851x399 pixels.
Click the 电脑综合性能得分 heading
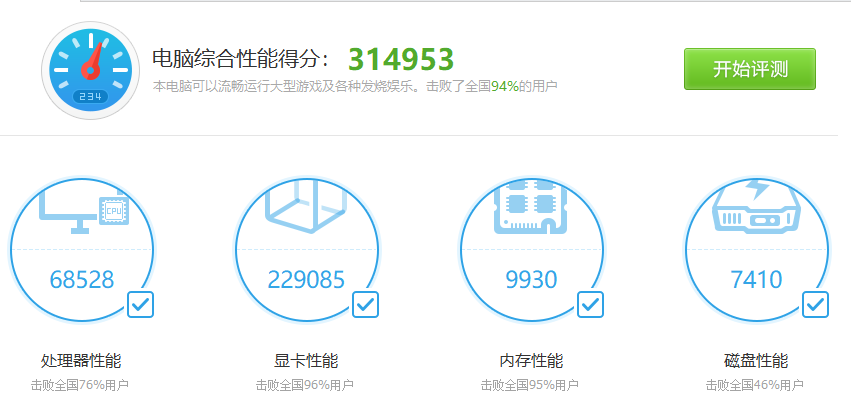(x=240, y=59)
